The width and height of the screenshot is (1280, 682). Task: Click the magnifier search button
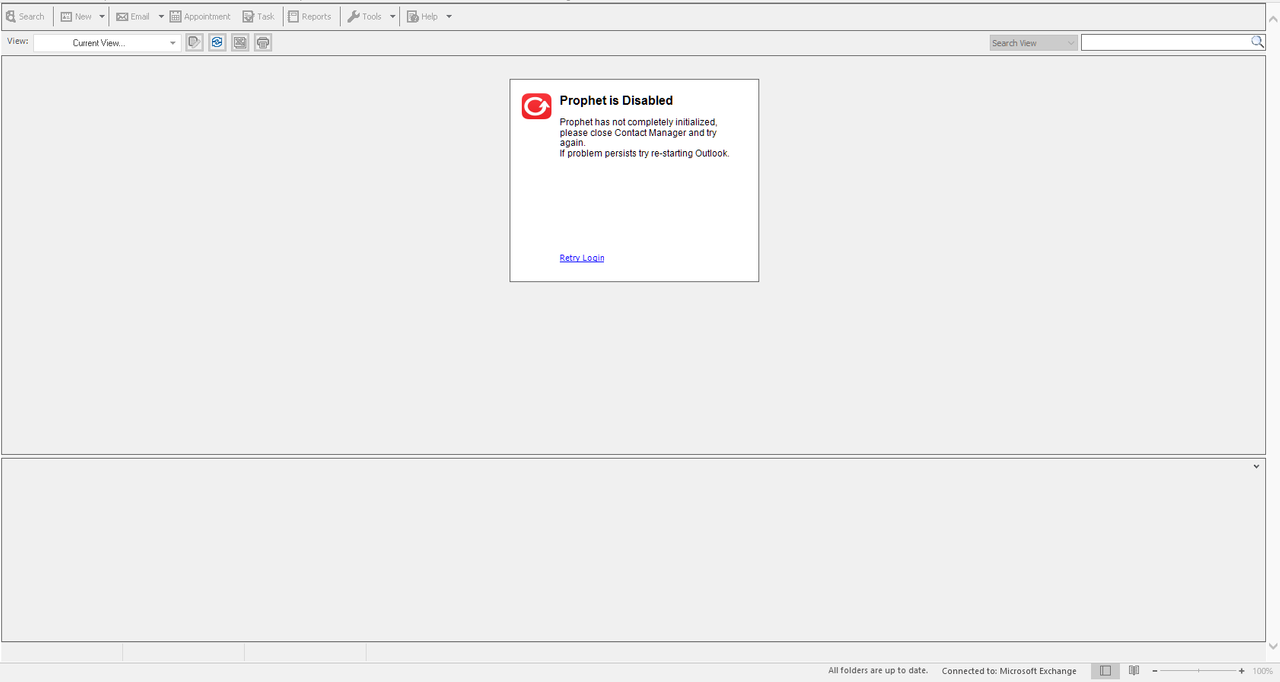coord(1257,42)
